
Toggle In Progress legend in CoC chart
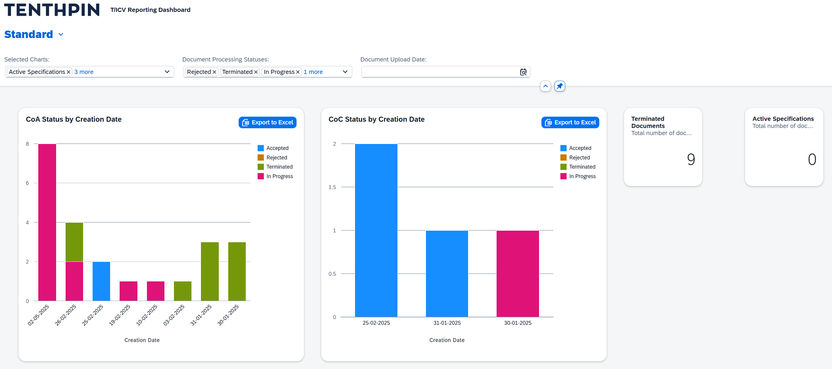click(578, 176)
